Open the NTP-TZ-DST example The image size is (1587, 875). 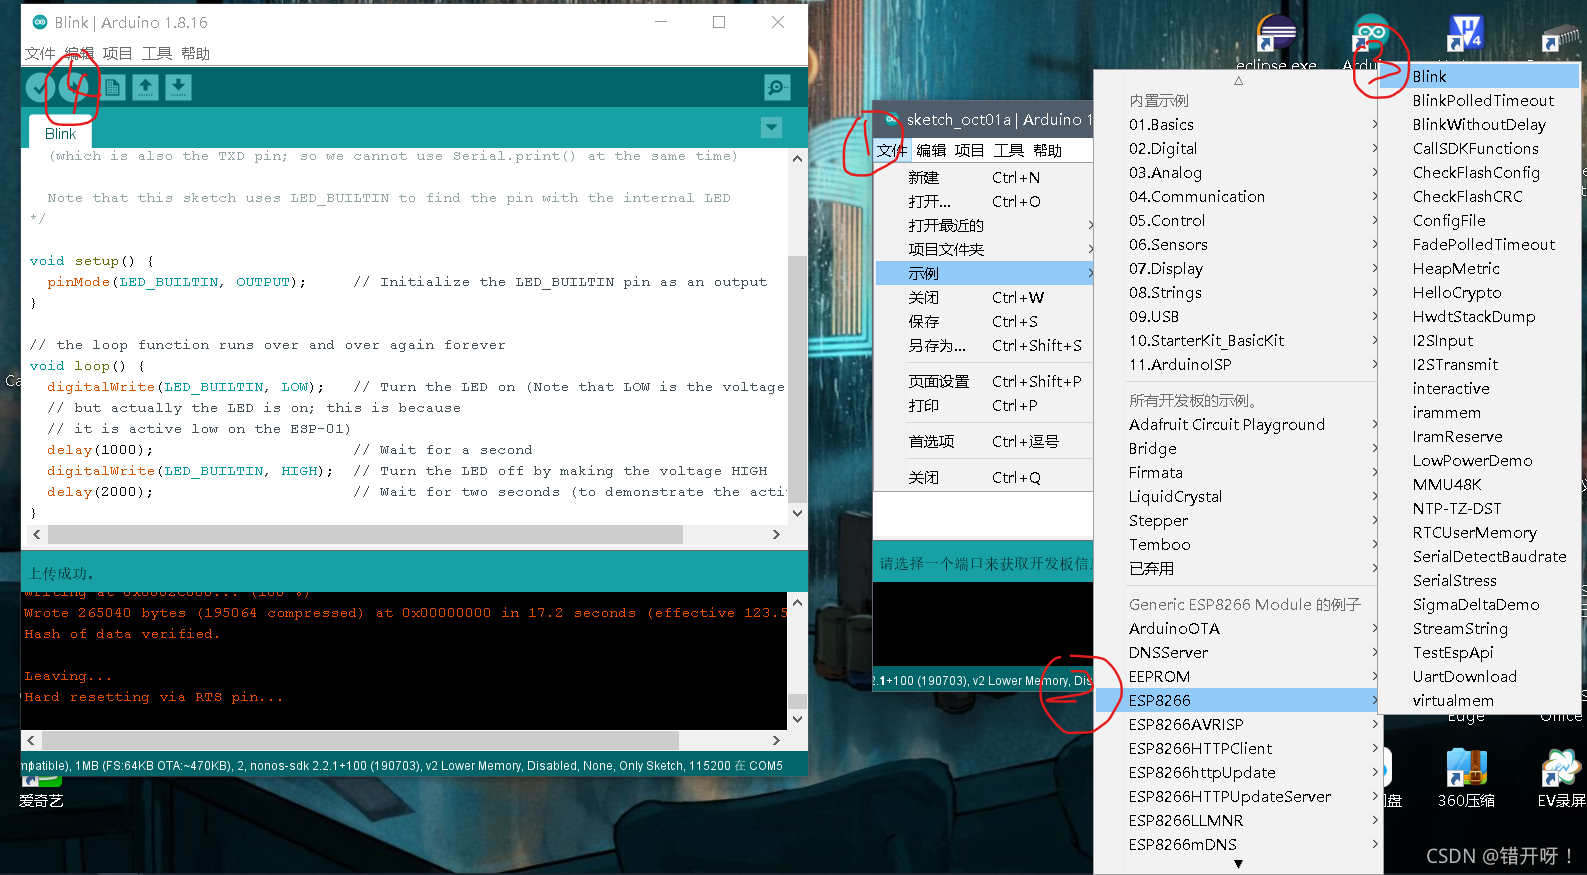tap(1480, 508)
